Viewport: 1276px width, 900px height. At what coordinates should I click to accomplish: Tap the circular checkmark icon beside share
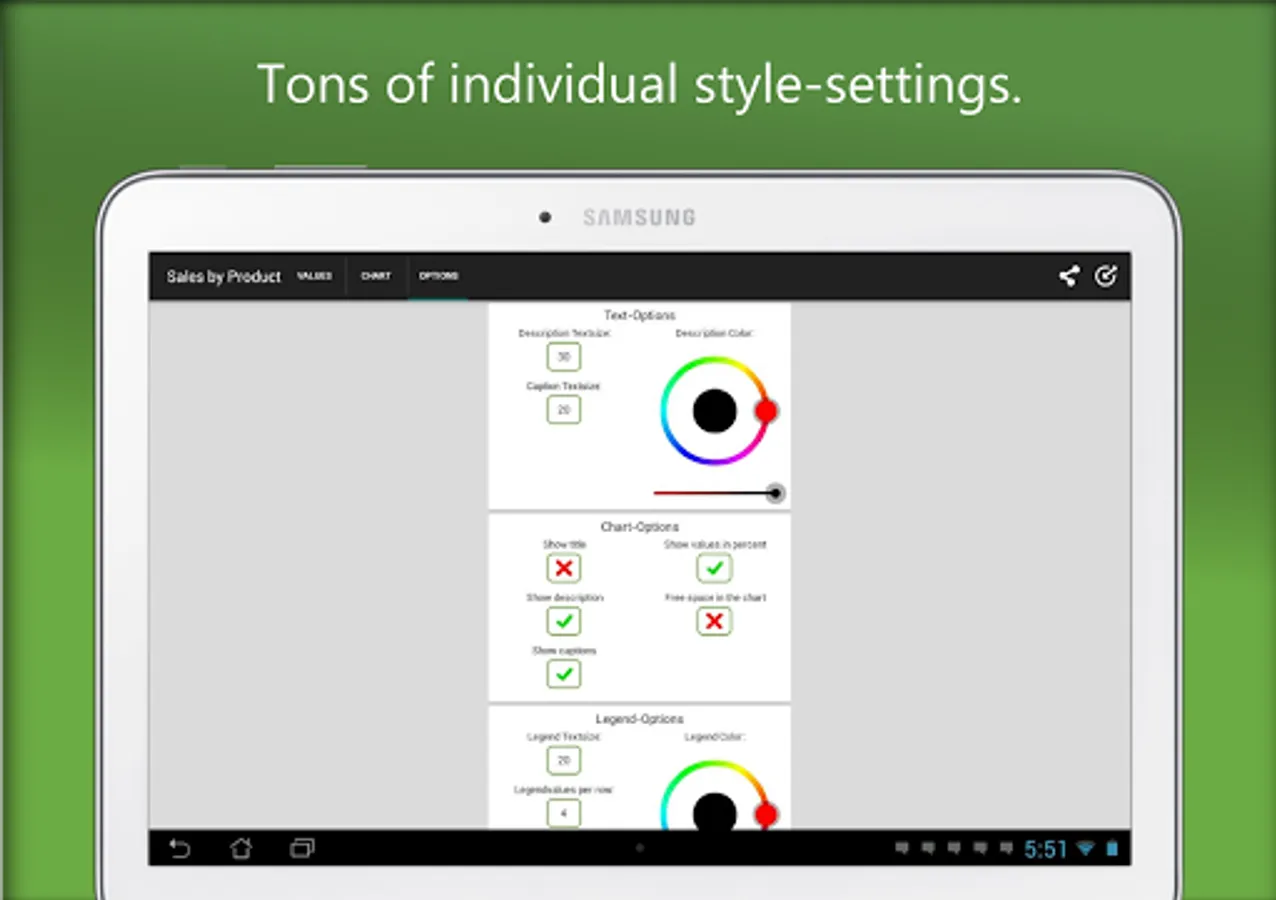tap(1105, 276)
